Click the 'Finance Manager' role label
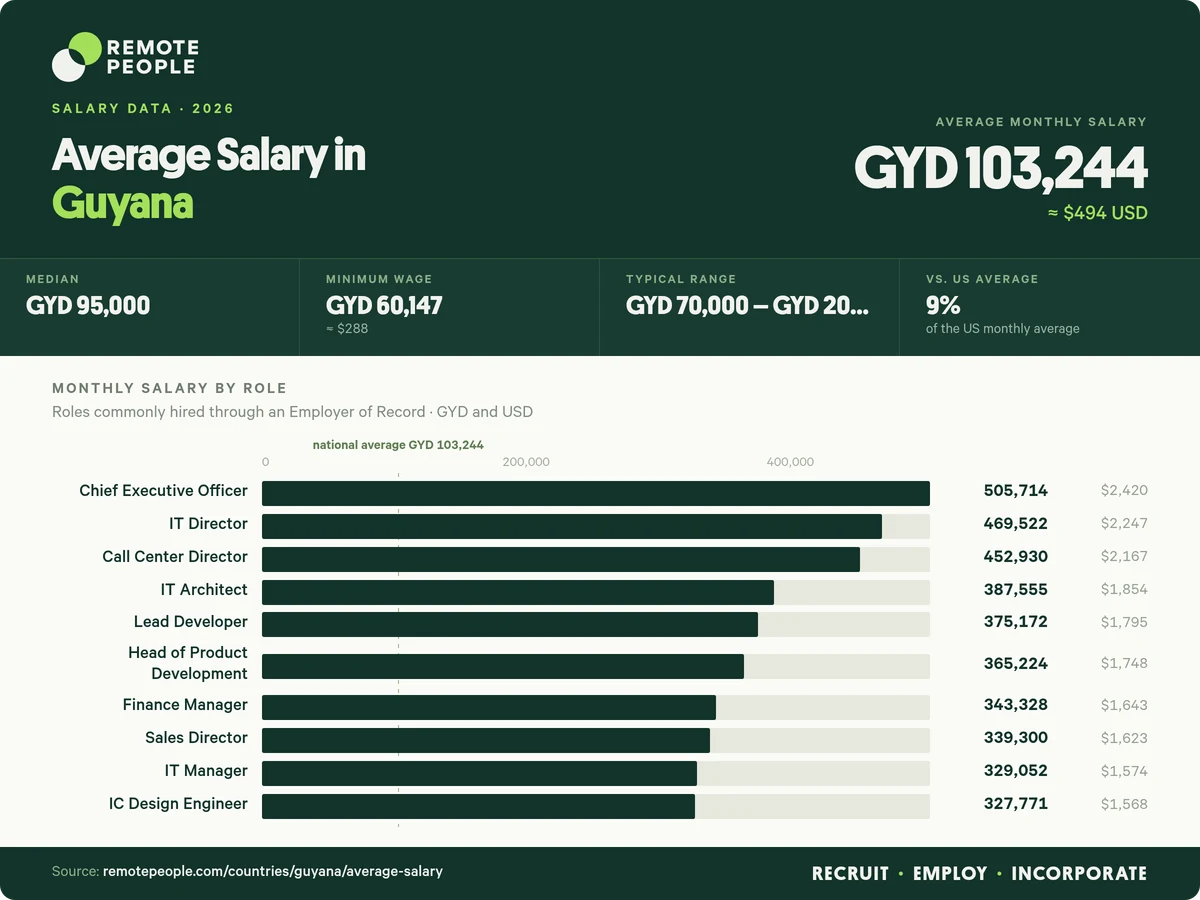Screen dimensions: 1200x900 click(185, 705)
